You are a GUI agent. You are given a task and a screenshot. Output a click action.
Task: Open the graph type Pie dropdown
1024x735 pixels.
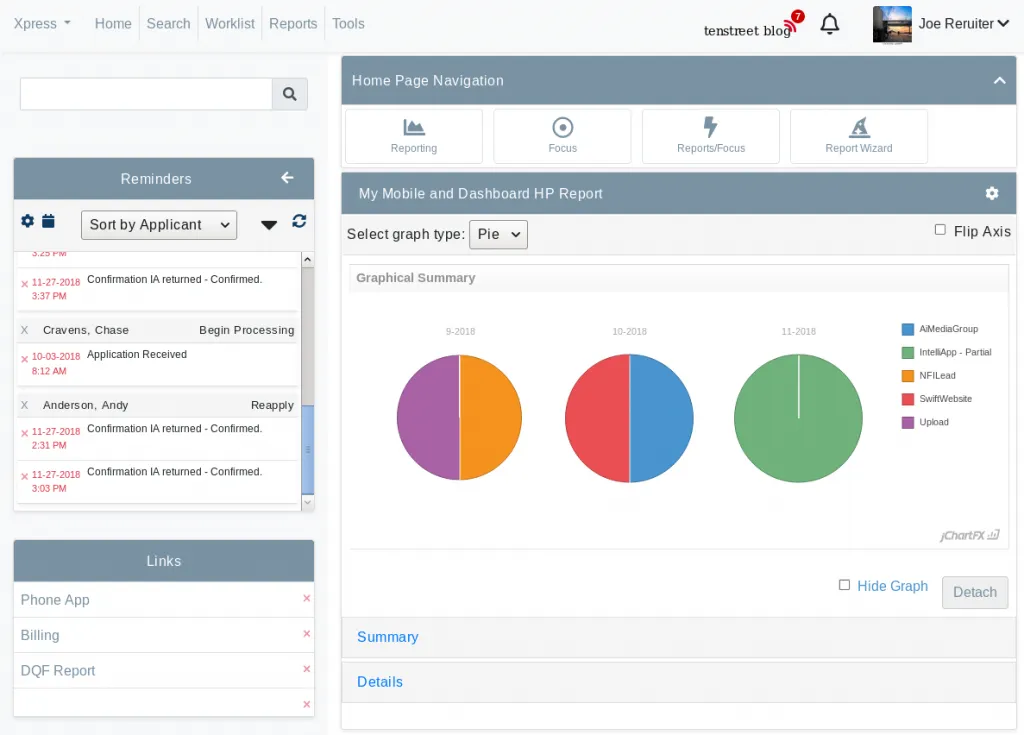click(498, 234)
